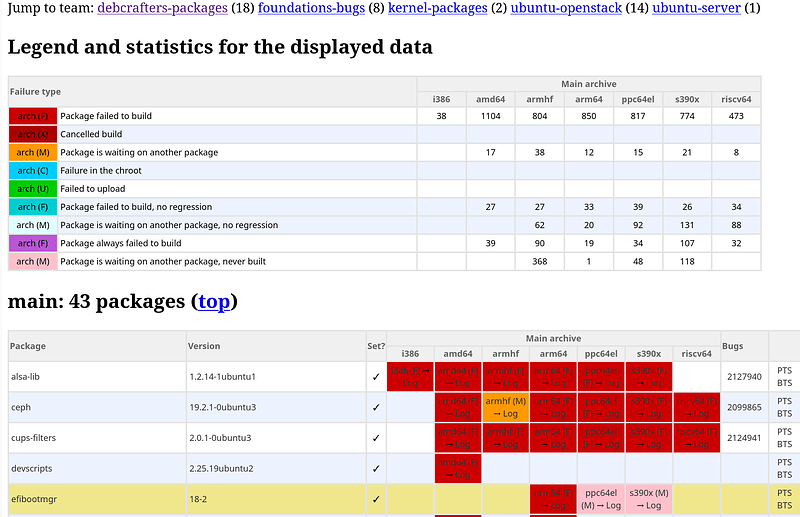
Task: Click red arch (F) 'Package failed to build' swatch
Action: coord(33,116)
